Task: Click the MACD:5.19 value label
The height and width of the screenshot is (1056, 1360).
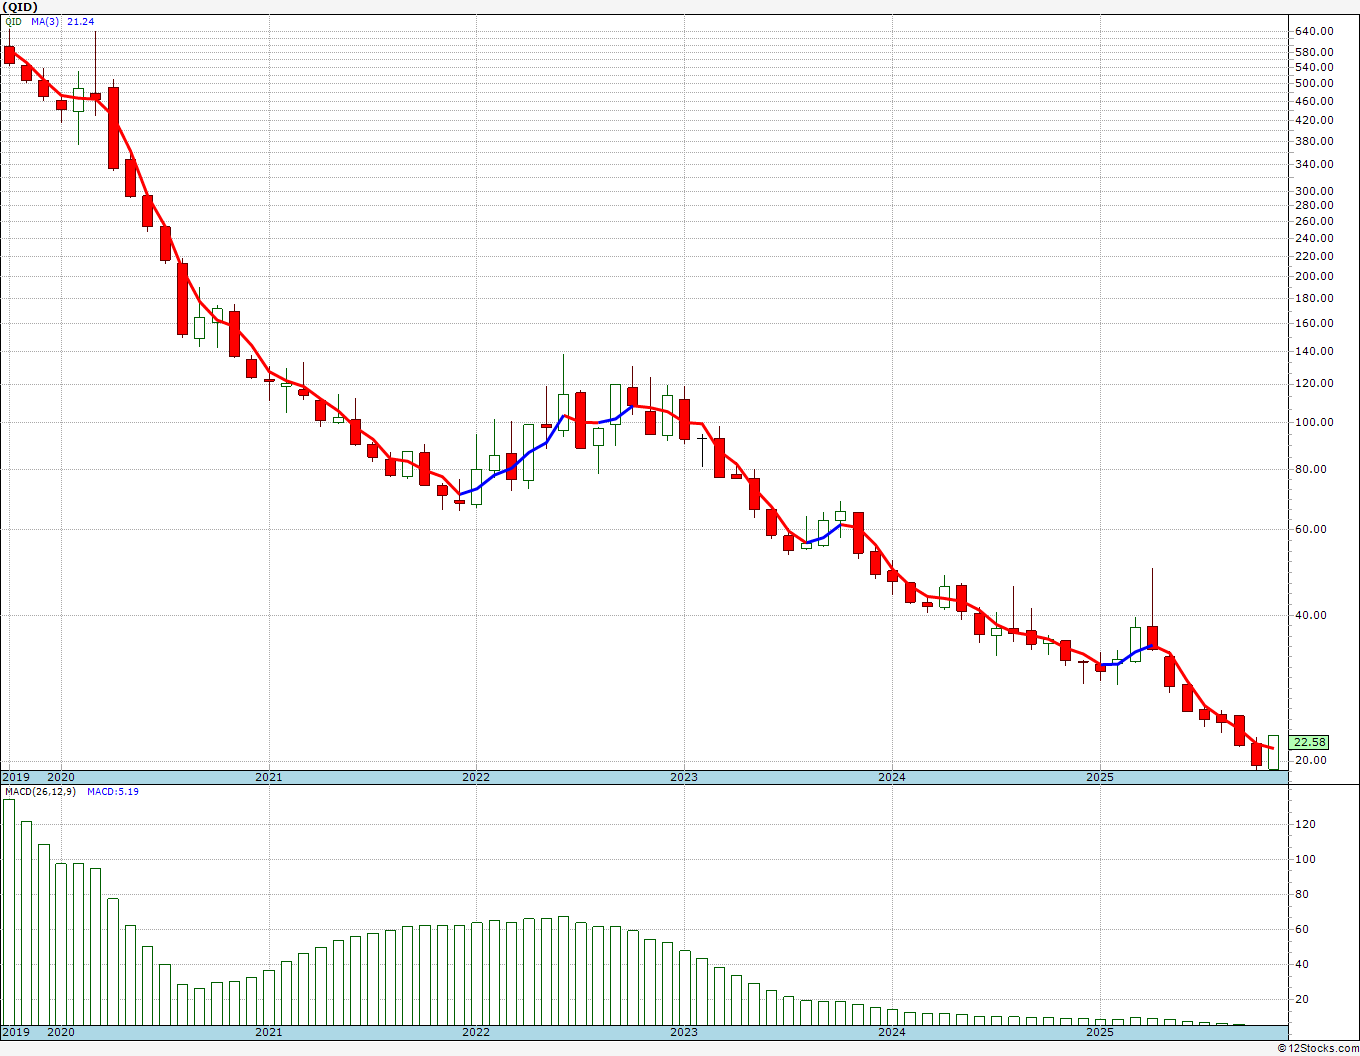Action: tap(112, 792)
